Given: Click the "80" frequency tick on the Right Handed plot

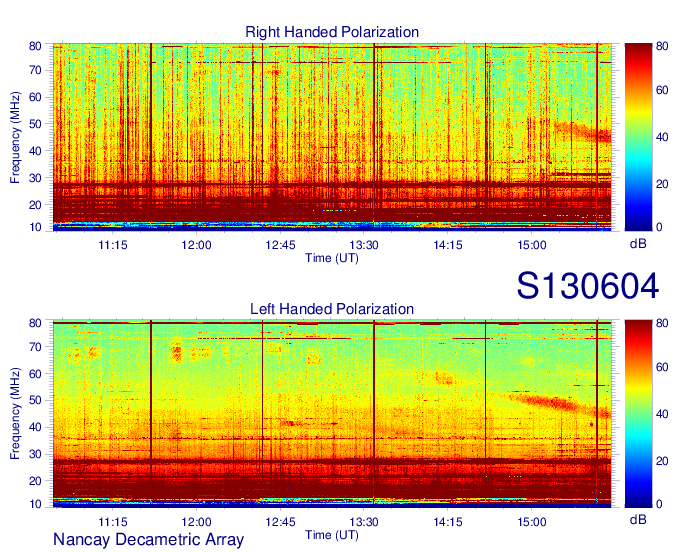Looking at the screenshot, I should point(35,46).
